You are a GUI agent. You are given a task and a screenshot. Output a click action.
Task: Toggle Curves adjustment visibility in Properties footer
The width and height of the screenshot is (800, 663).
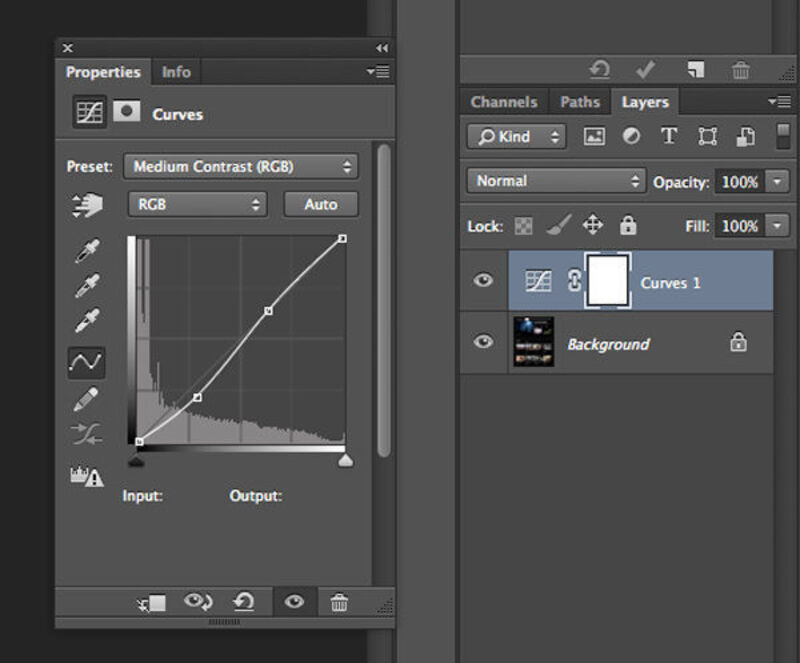click(294, 602)
